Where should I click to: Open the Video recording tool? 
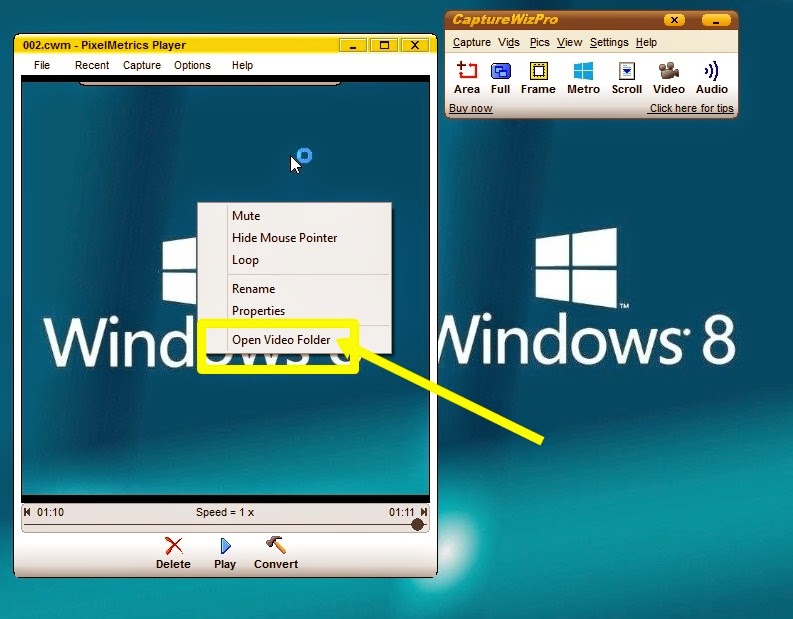point(669,78)
